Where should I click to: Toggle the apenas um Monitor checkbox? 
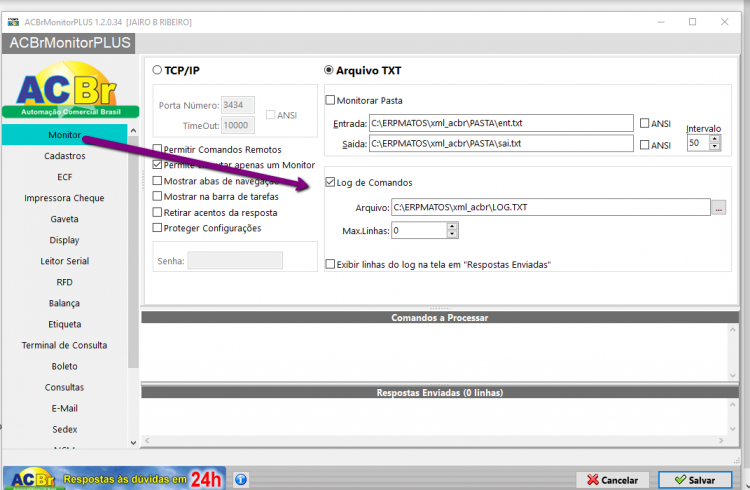(157, 165)
